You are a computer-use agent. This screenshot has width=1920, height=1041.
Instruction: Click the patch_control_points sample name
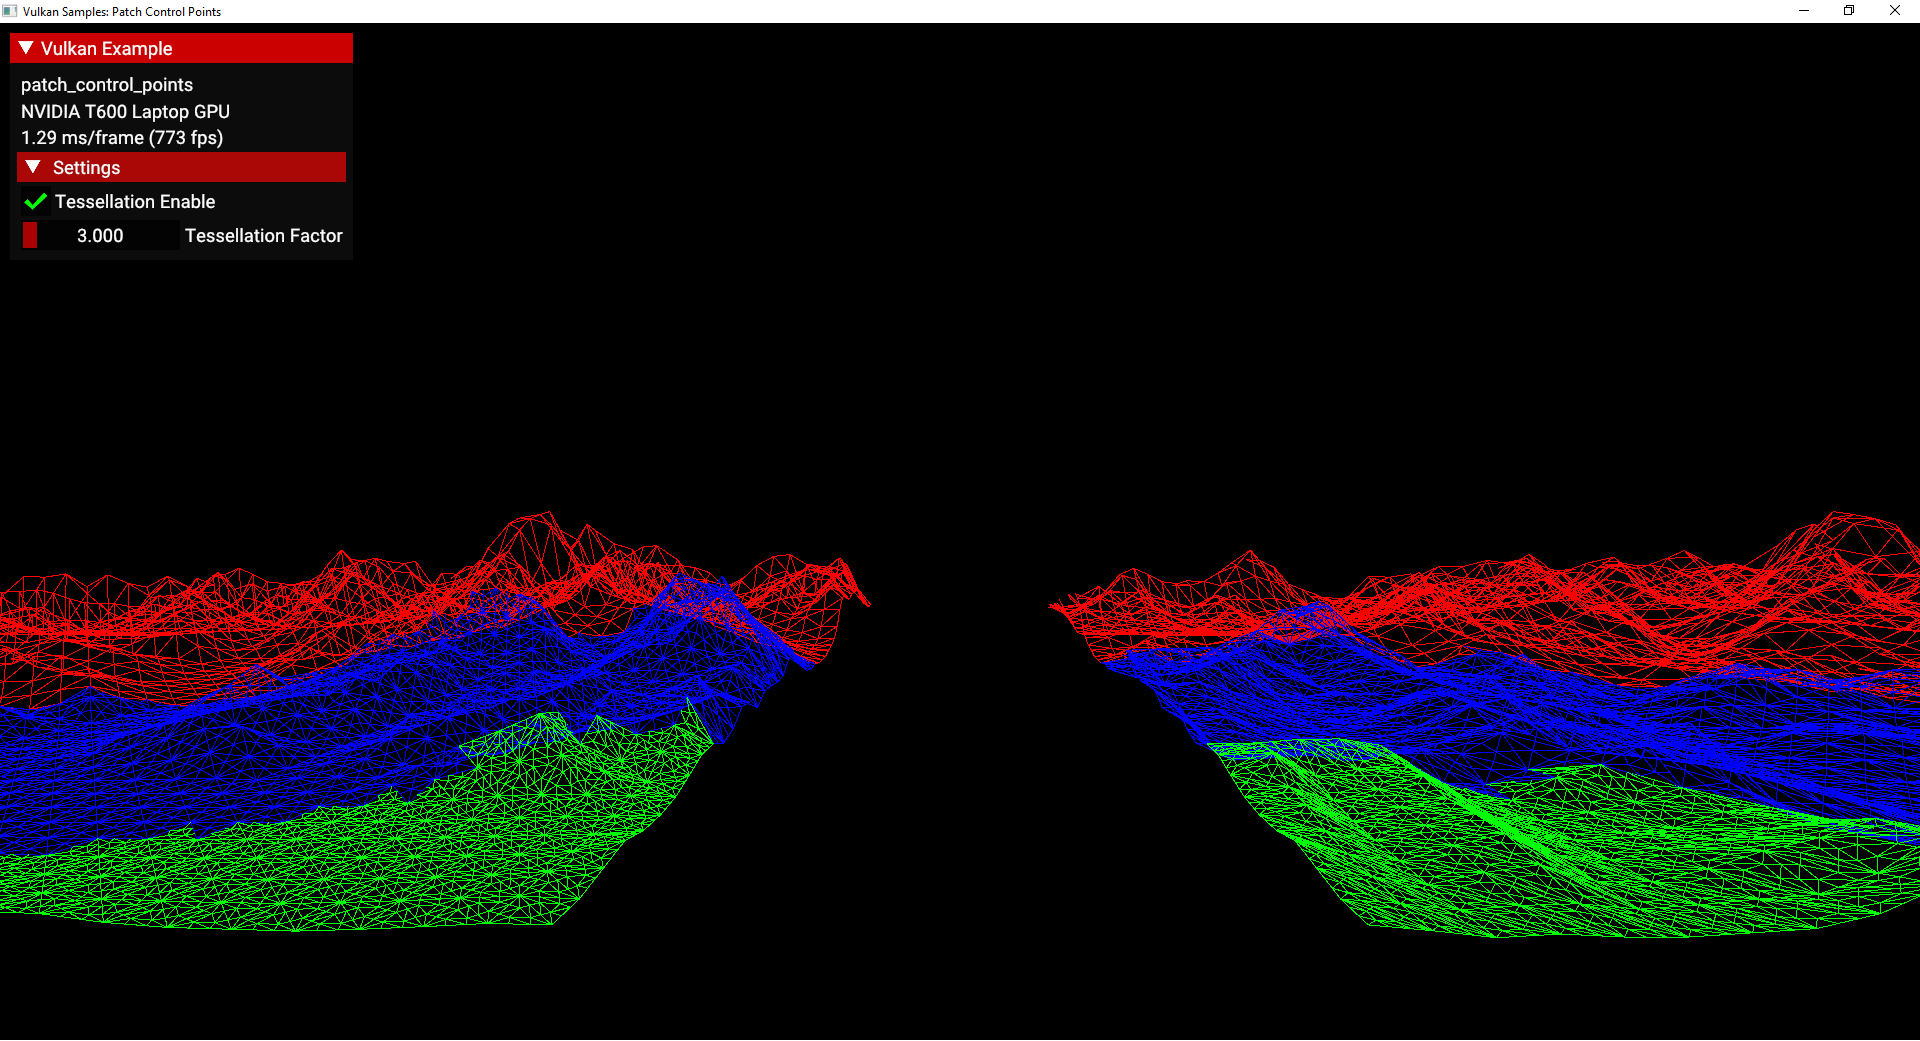point(107,85)
